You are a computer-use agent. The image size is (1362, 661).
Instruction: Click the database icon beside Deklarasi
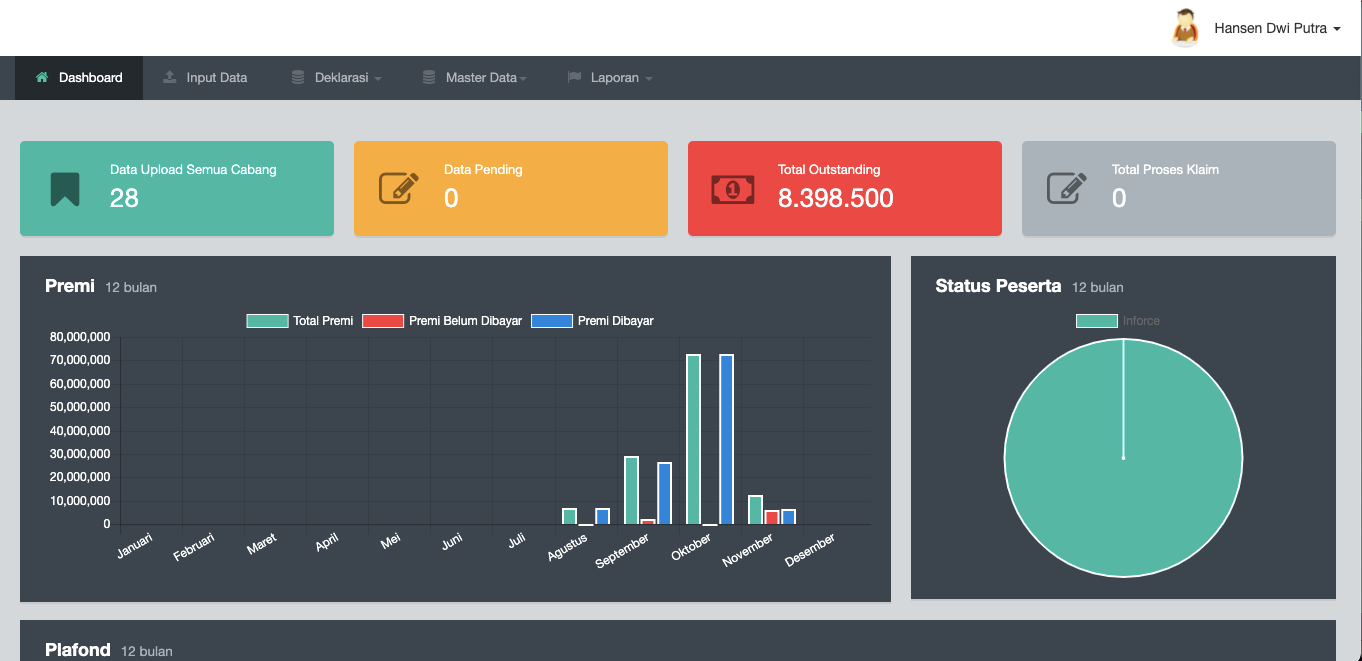[298, 78]
